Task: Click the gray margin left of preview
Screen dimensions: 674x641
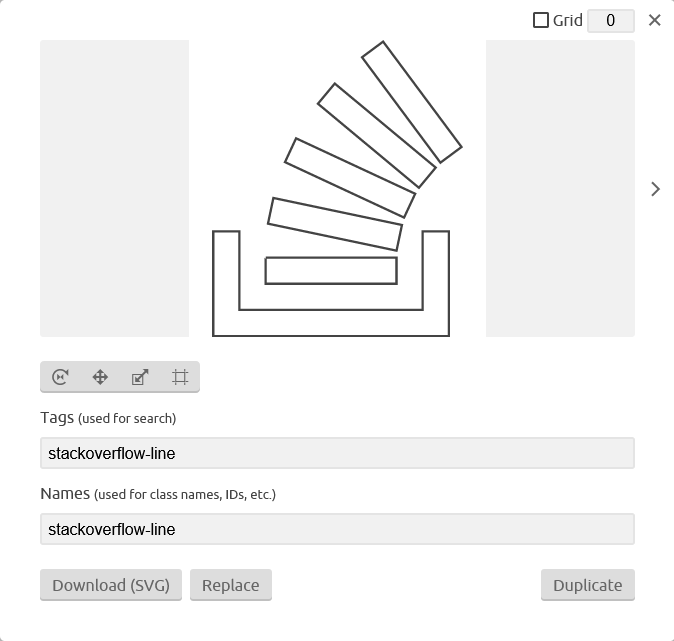Action: click(114, 188)
